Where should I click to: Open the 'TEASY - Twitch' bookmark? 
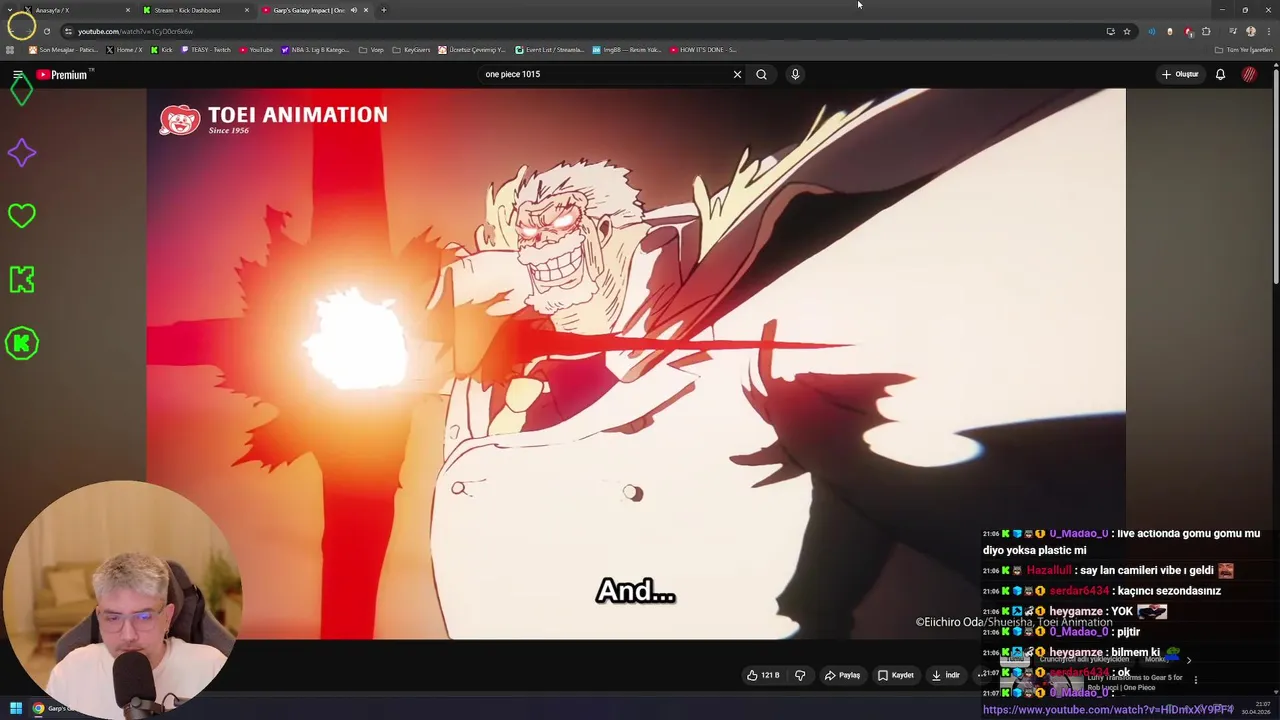coord(206,49)
